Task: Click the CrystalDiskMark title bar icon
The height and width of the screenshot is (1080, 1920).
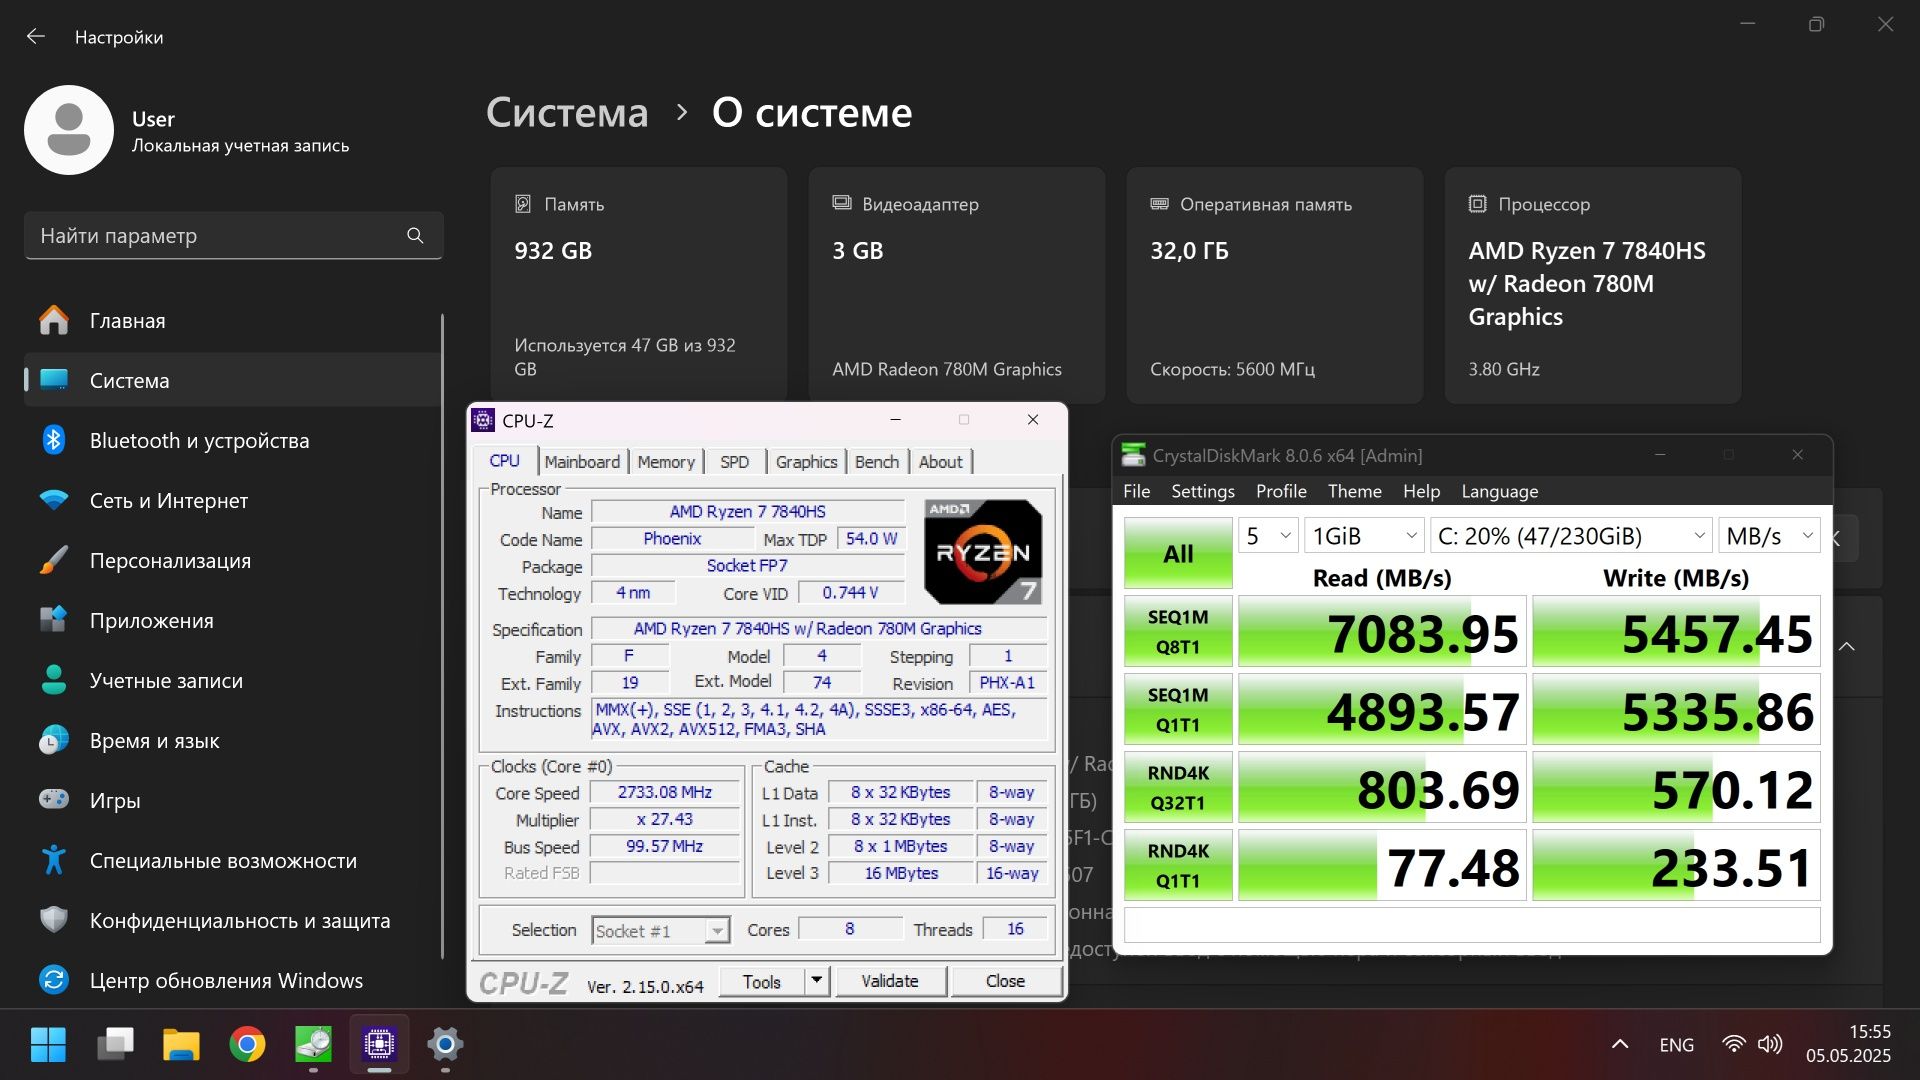Action: click(1133, 455)
